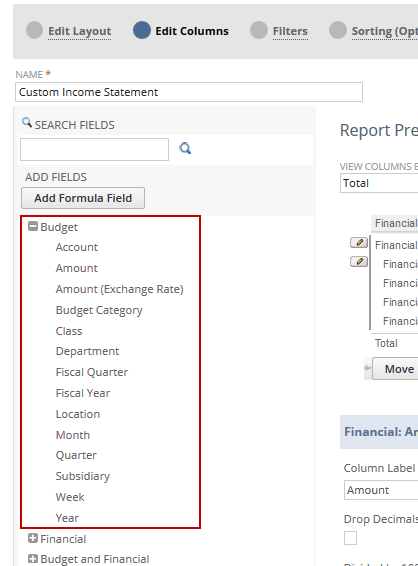
Task: Select the Fiscal Year field
Action: pos(83,393)
